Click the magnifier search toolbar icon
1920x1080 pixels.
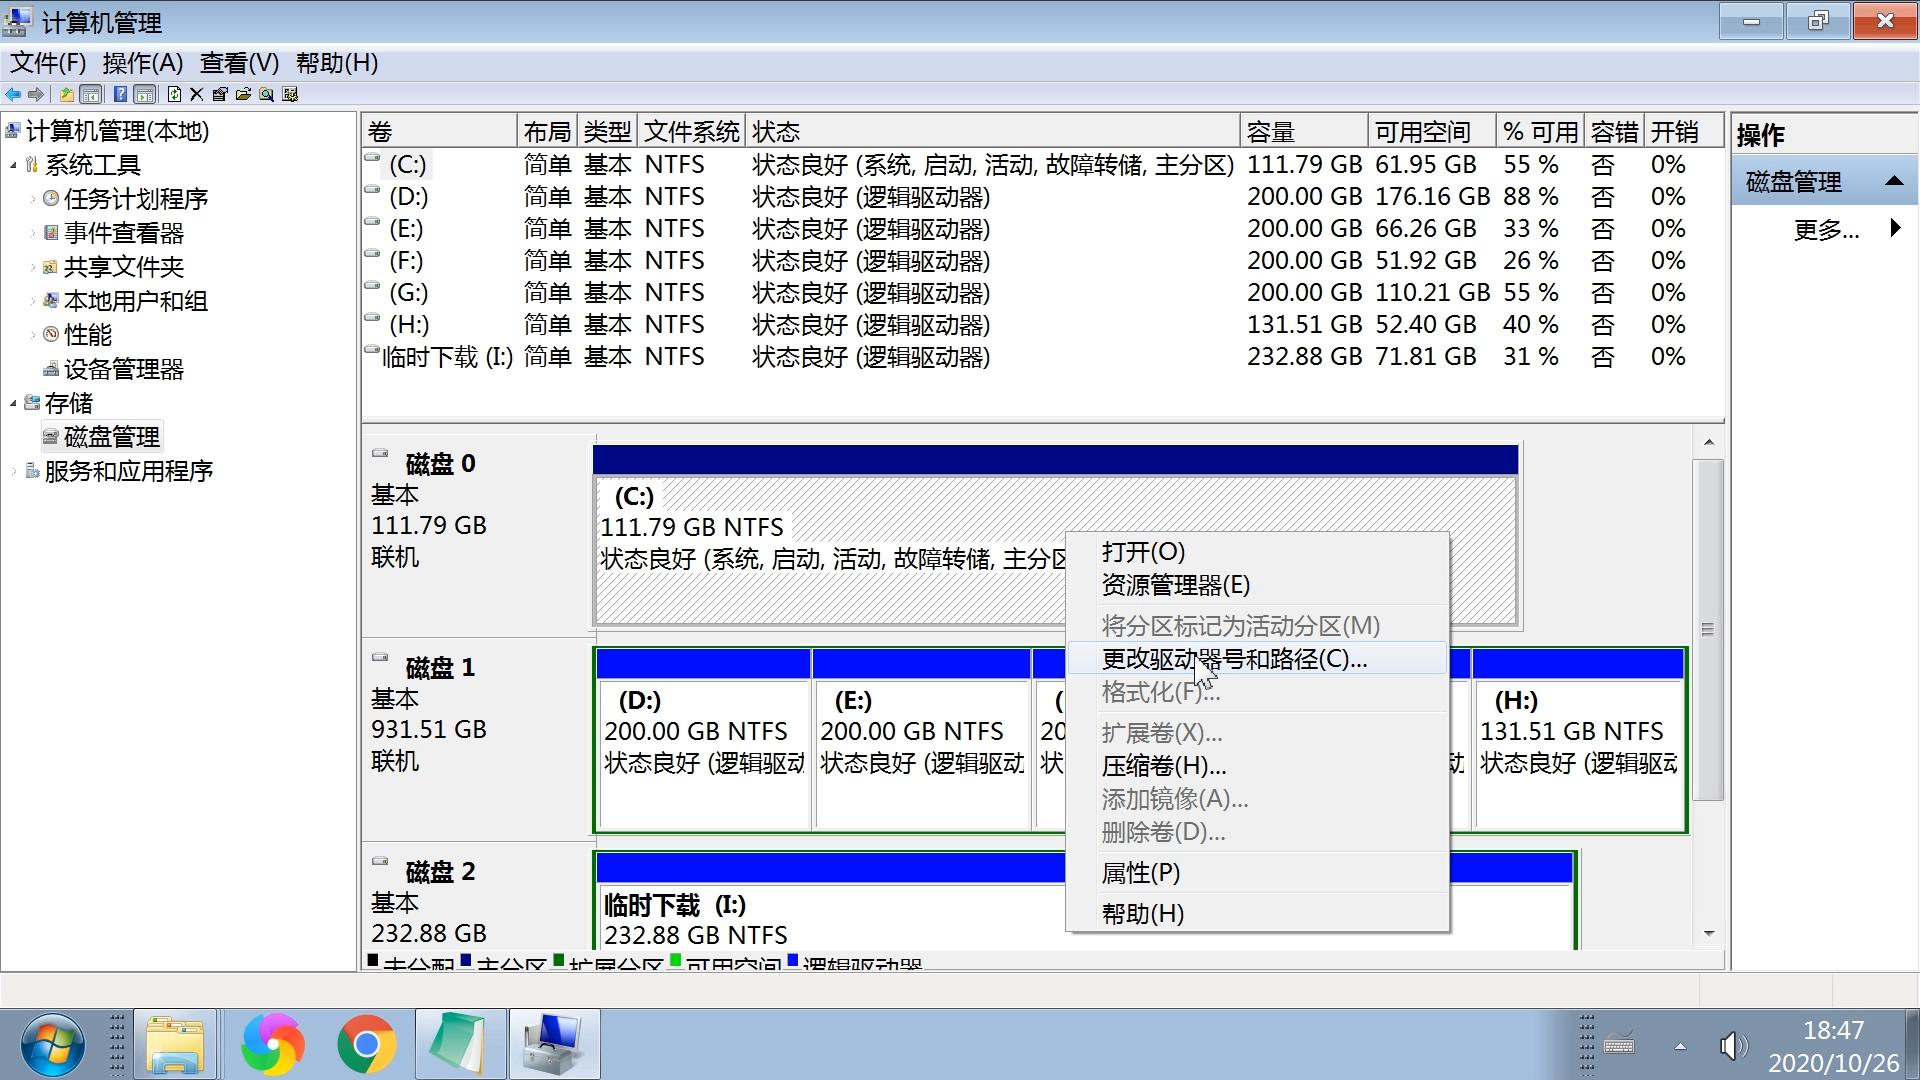click(266, 94)
